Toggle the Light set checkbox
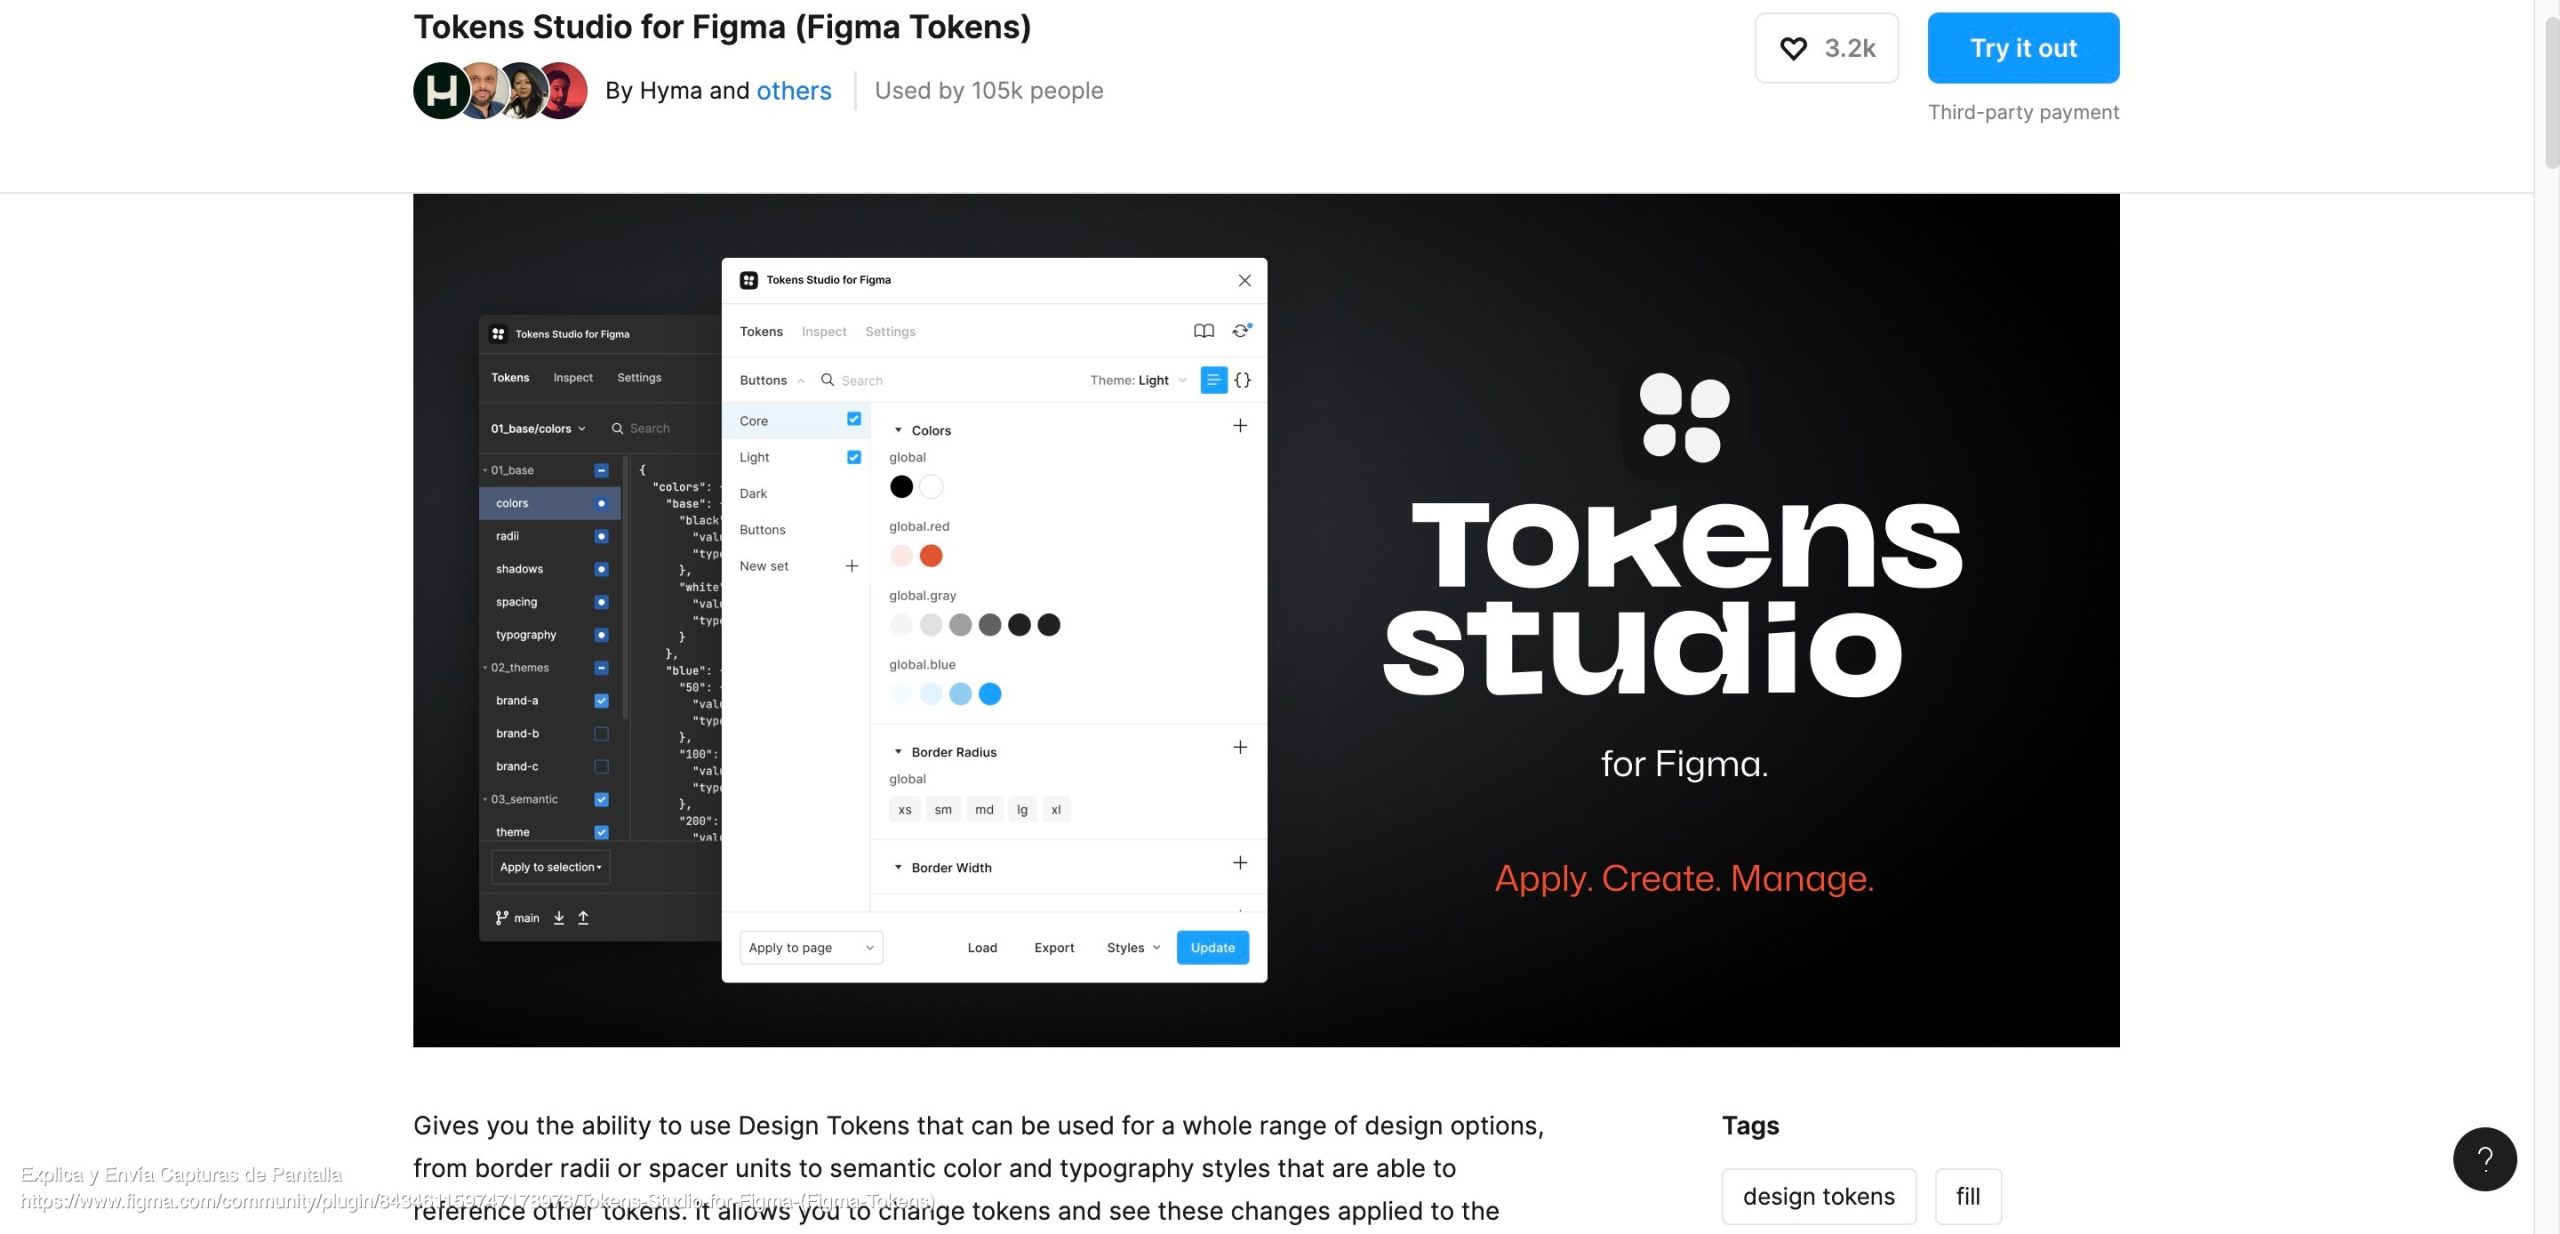 pos(854,457)
